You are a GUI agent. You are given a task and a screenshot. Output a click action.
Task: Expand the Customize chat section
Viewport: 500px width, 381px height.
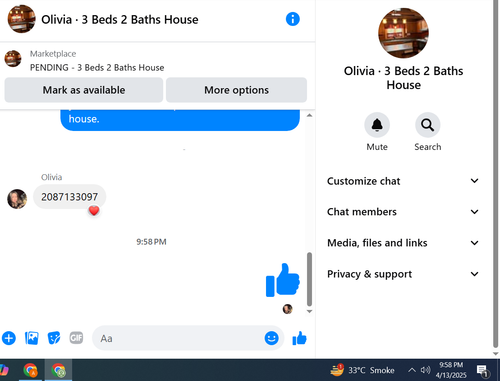403,181
